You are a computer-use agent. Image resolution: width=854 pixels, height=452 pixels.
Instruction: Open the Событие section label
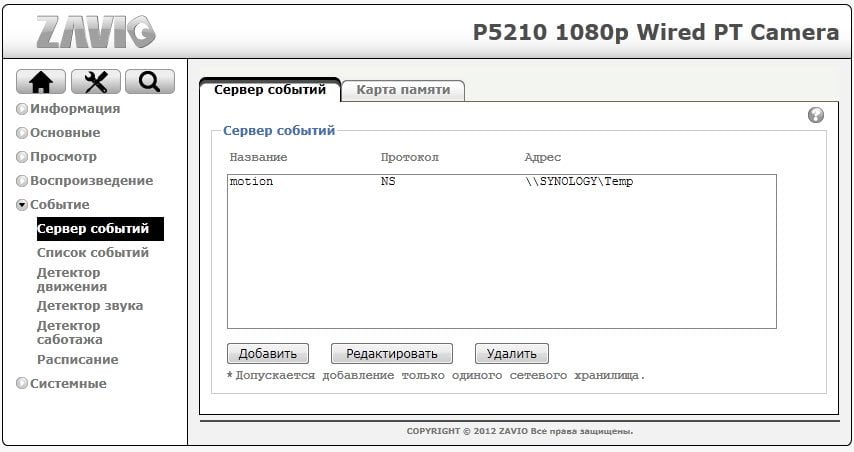[60, 204]
